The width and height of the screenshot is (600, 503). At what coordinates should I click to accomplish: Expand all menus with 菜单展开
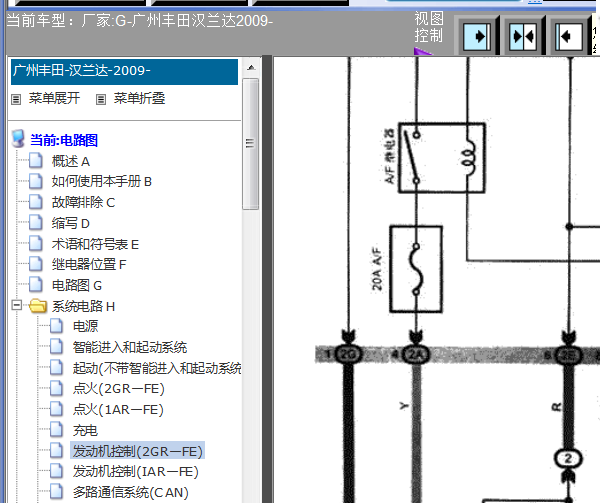(x=54, y=98)
